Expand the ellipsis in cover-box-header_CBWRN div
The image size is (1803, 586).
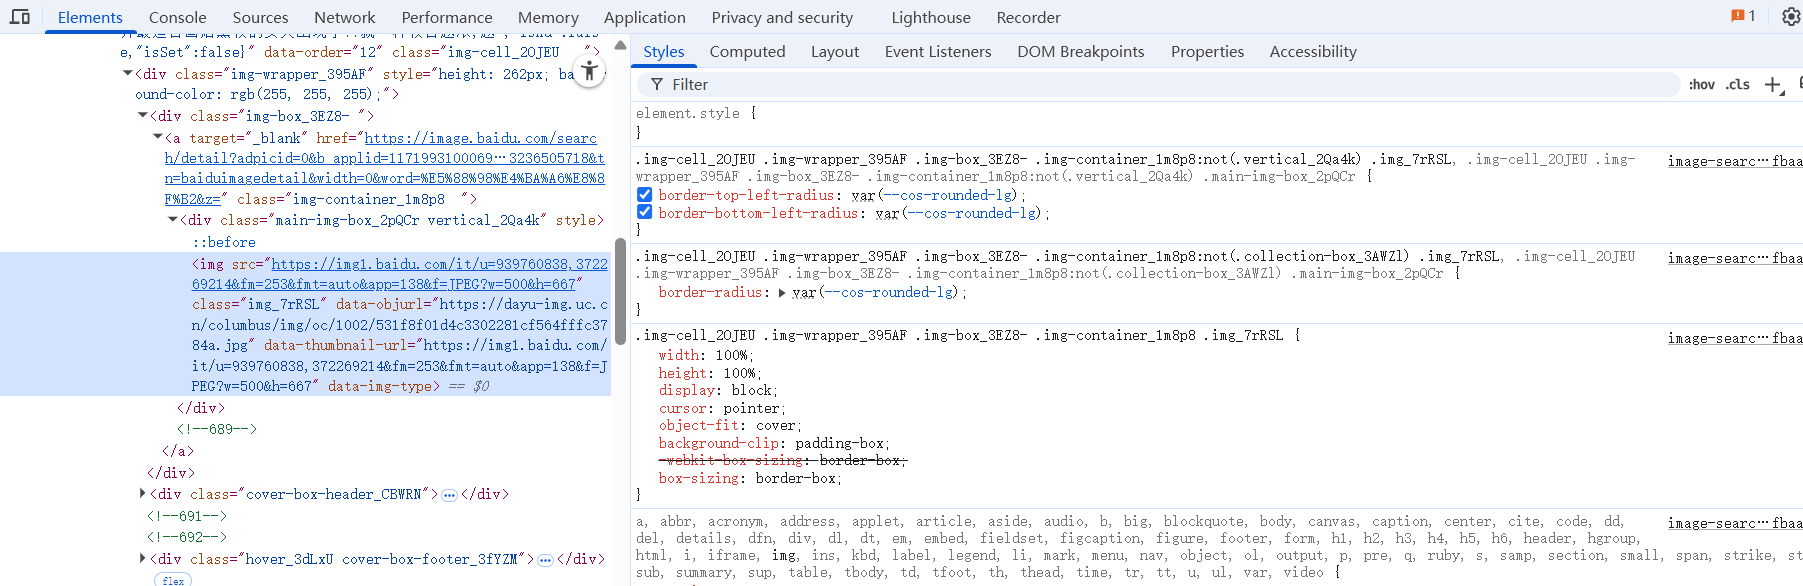[x=449, y=495]
